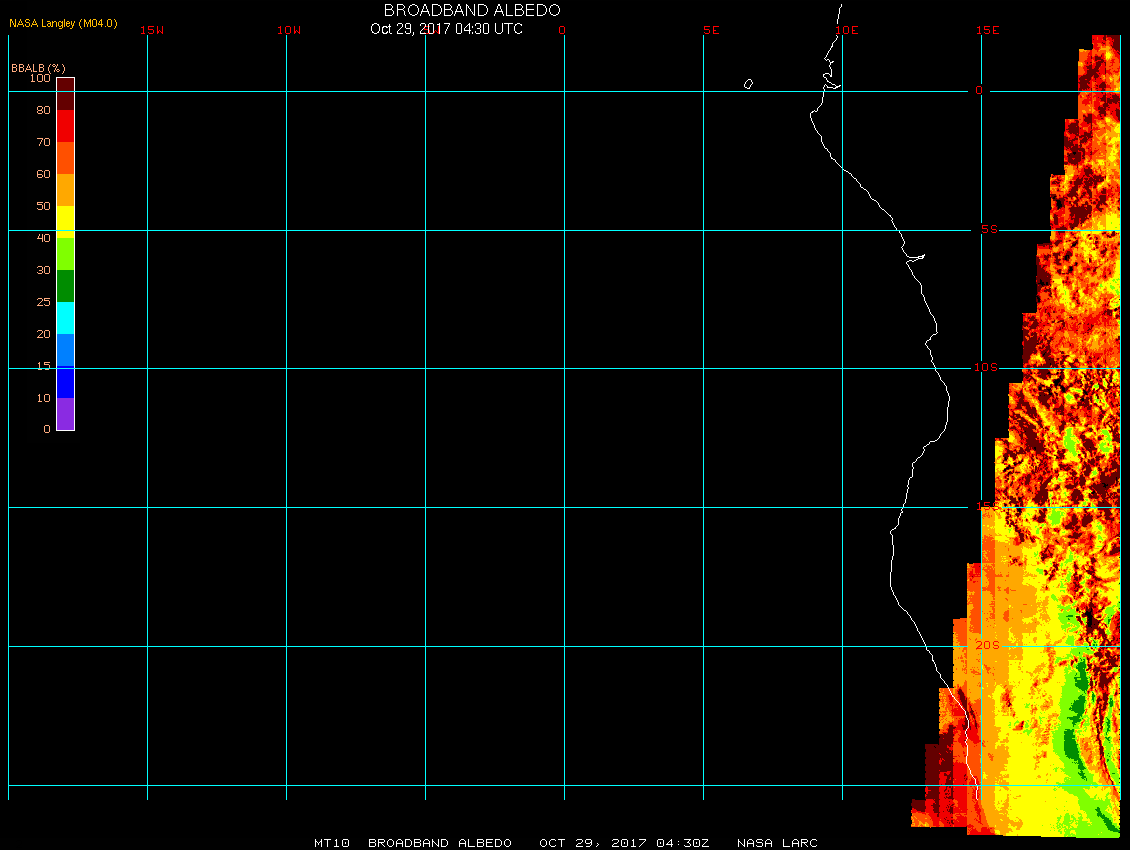
Task: Click the BROADBAND ALBEDO title text
Action: pos(472,10)
